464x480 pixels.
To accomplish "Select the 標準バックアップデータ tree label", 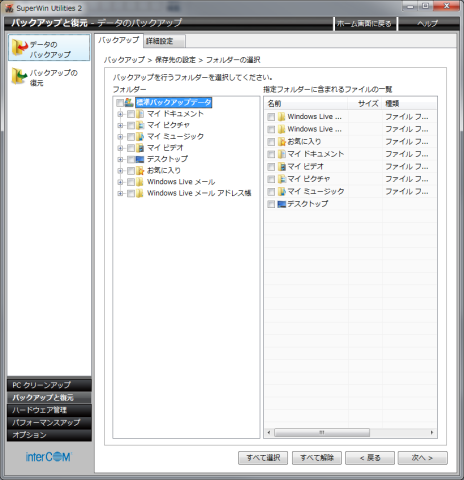I will (174, 102).
